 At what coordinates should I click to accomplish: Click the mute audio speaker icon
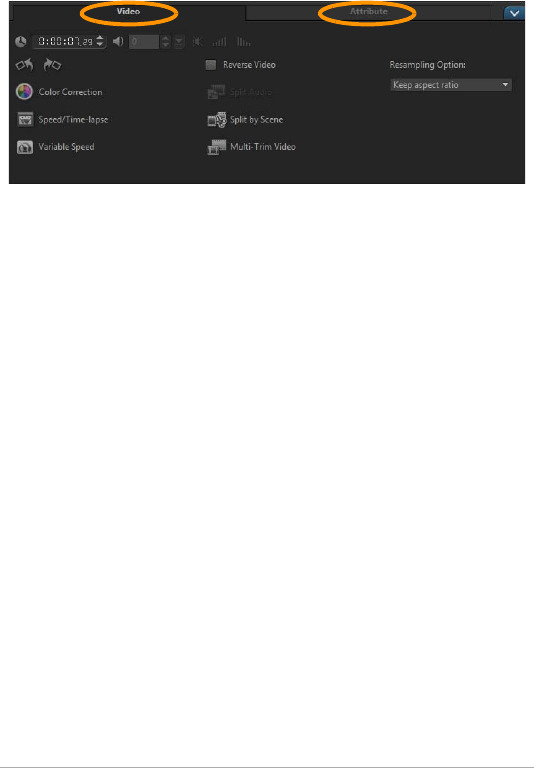pos(197,42)
